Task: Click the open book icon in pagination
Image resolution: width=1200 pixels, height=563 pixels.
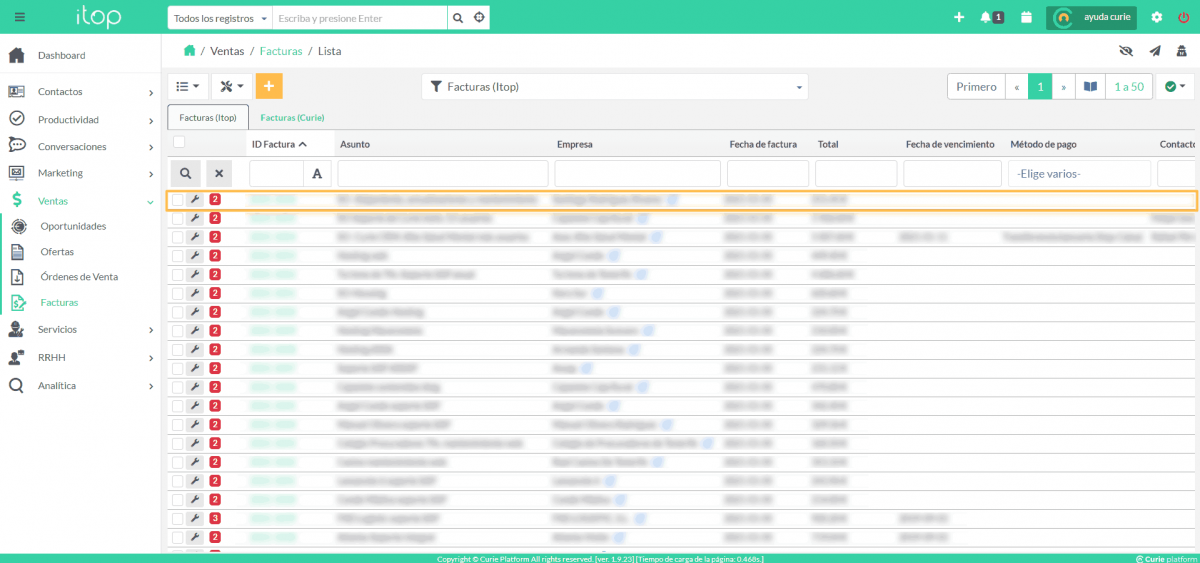Action: (x=1090, y=87)
